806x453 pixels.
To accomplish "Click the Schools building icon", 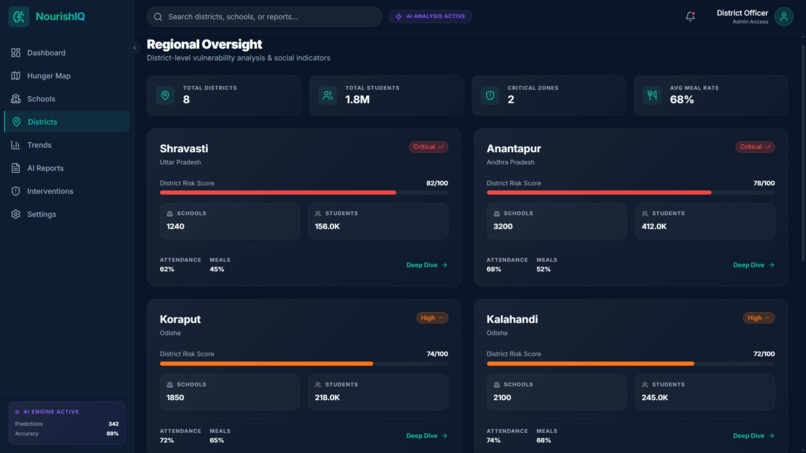I will pyautogui.click(x=15, y=99).
